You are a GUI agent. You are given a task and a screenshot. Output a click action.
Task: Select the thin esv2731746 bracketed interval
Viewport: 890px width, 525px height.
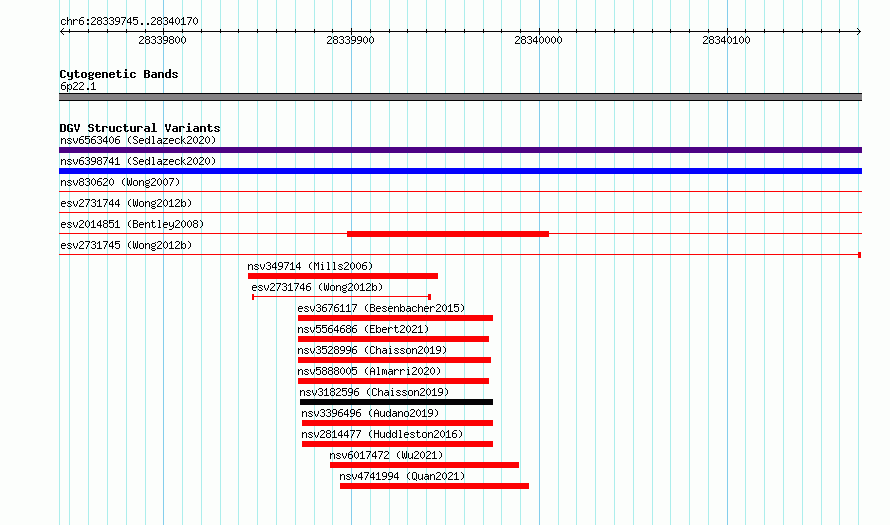pyautogui.click(x=341, y=297)
